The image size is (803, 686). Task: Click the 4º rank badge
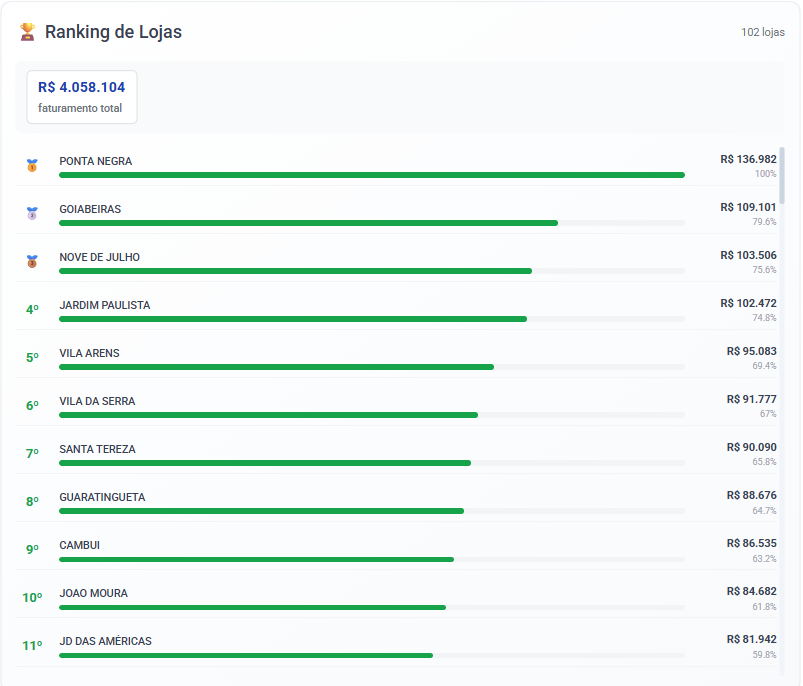click(32, 310)
